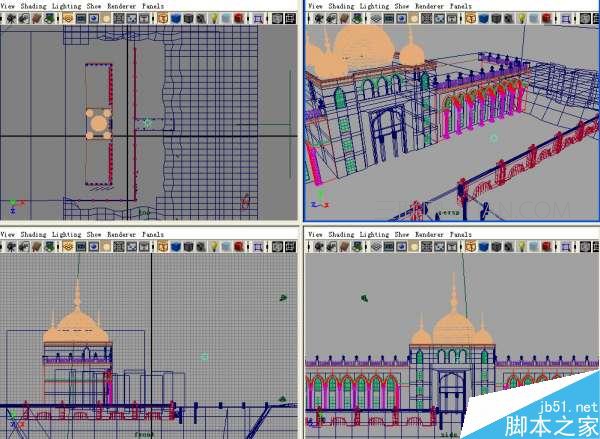Open View menu in top view panel
This screenshot has height=439, width=600.
[8, 6]
